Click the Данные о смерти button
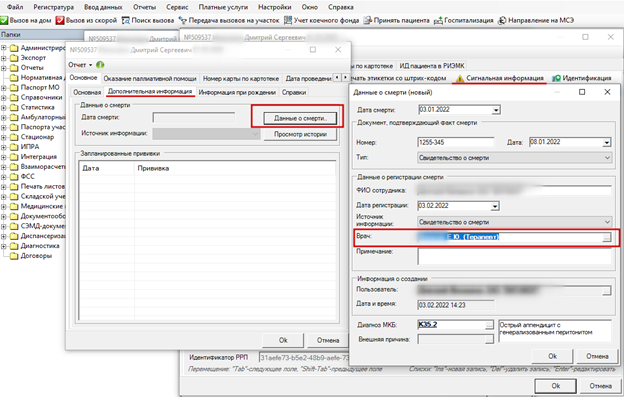624x397 pixels. [300, 118]
